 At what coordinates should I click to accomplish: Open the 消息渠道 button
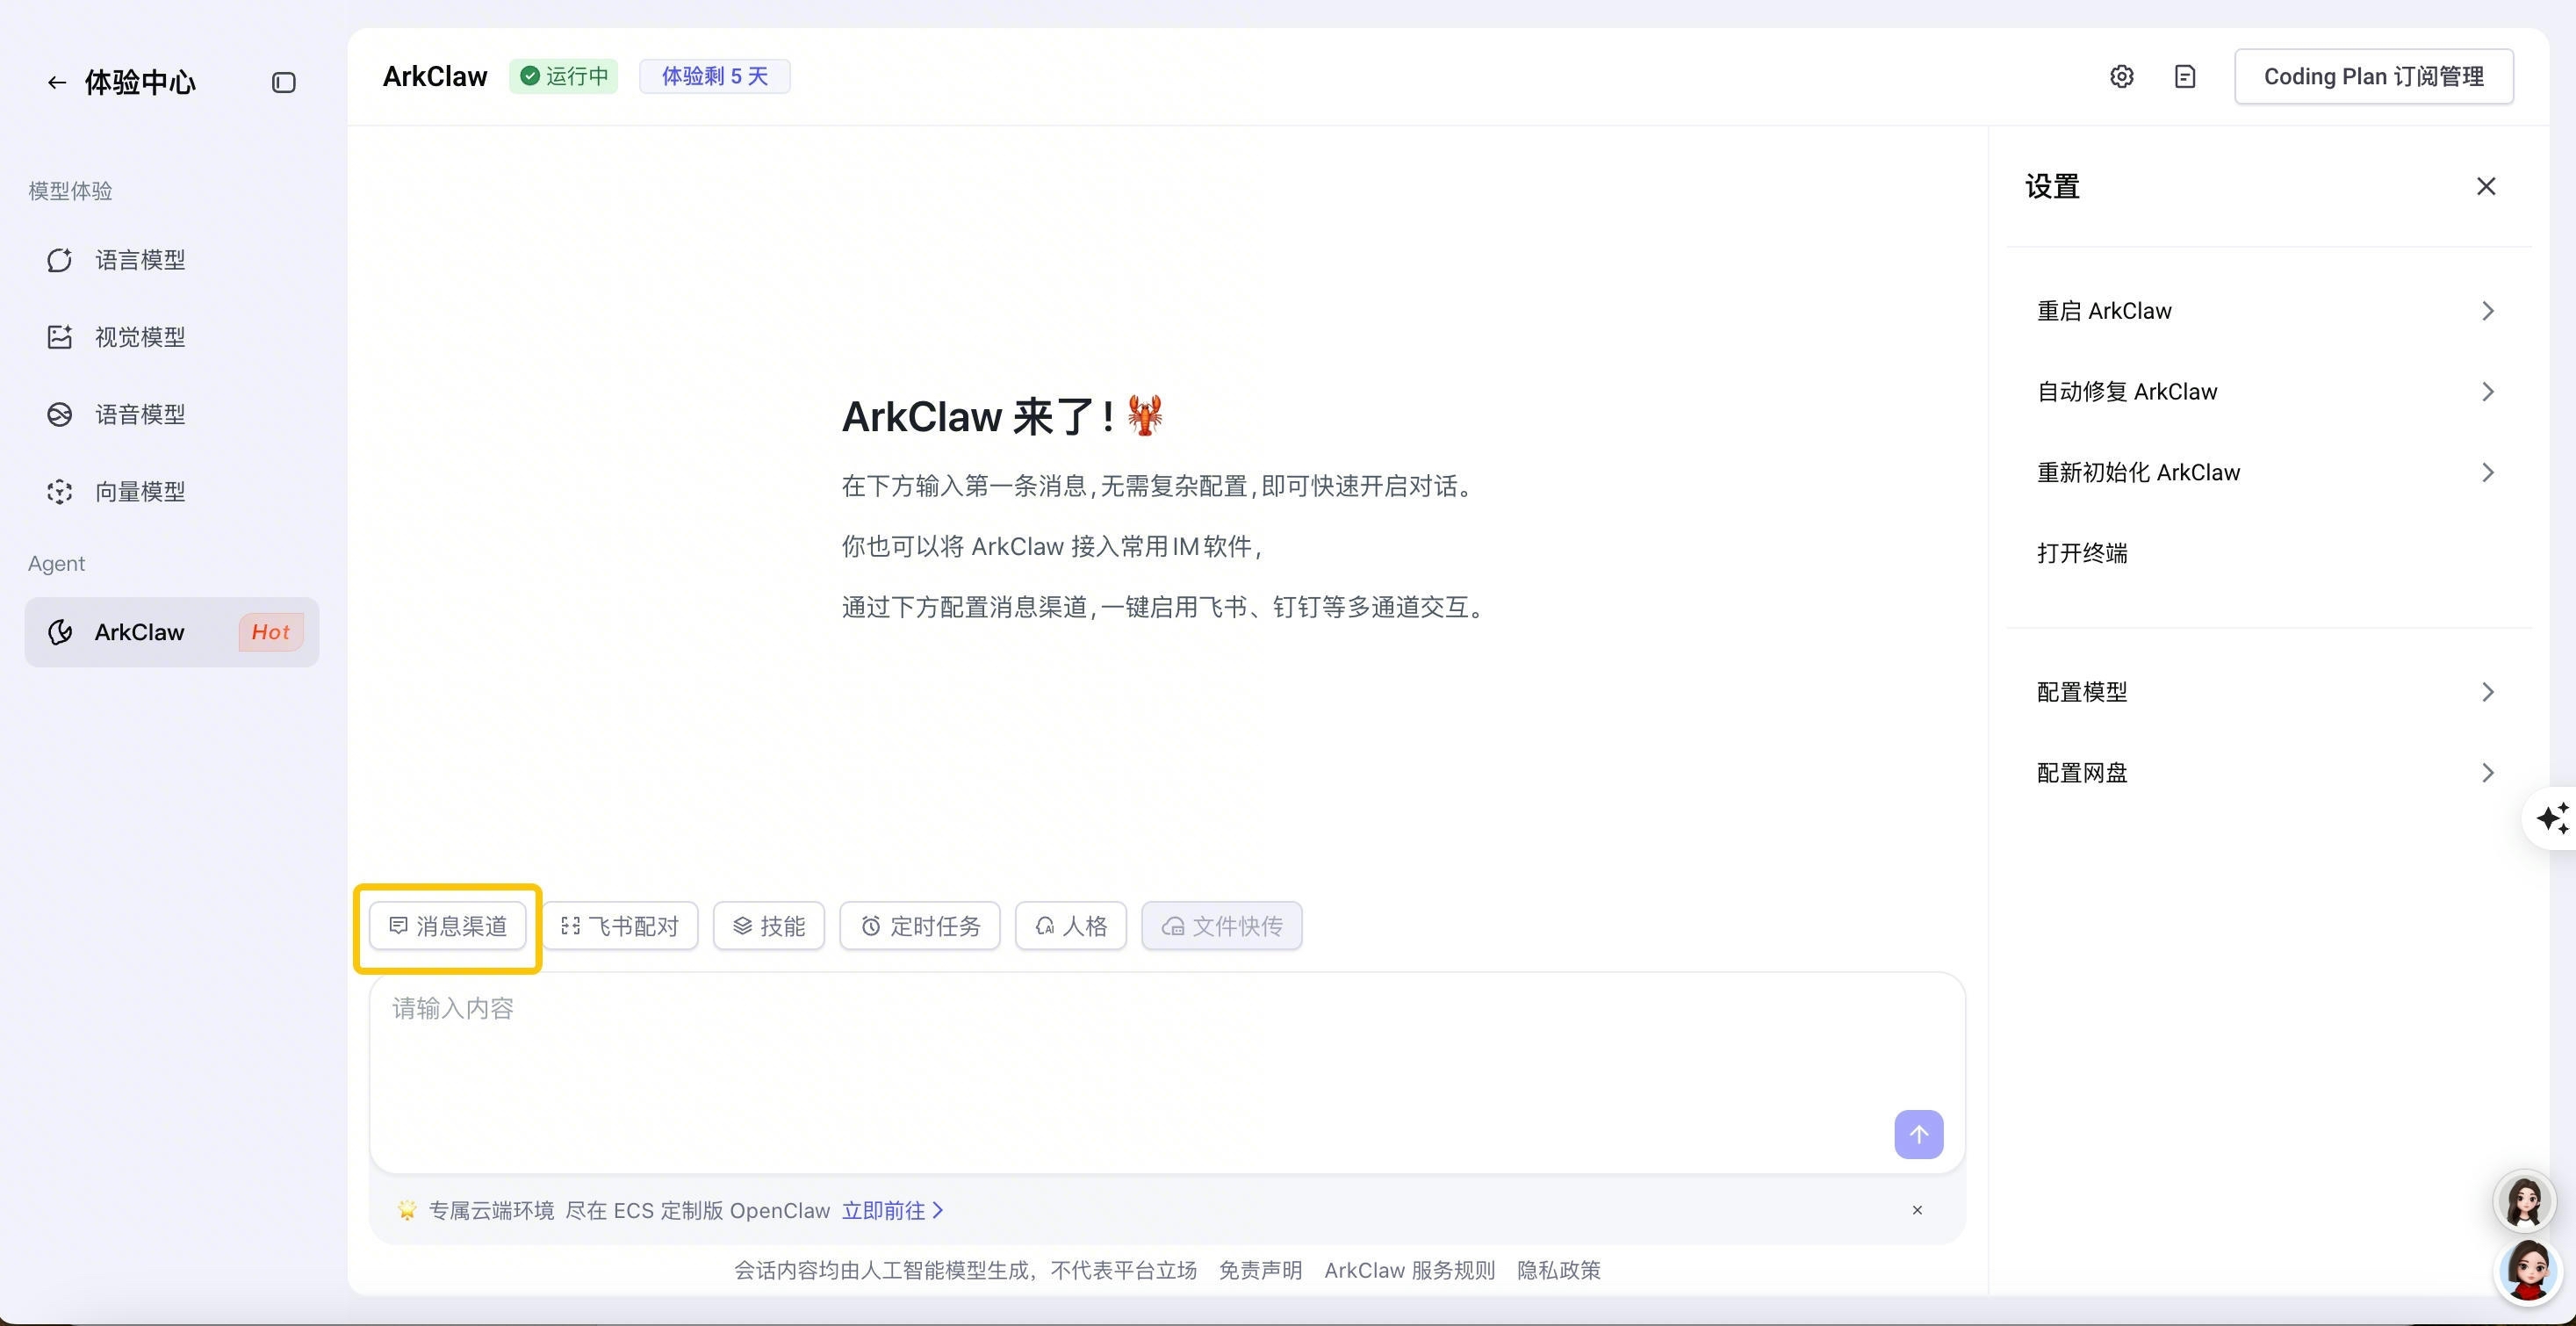(x=448, y=926)
